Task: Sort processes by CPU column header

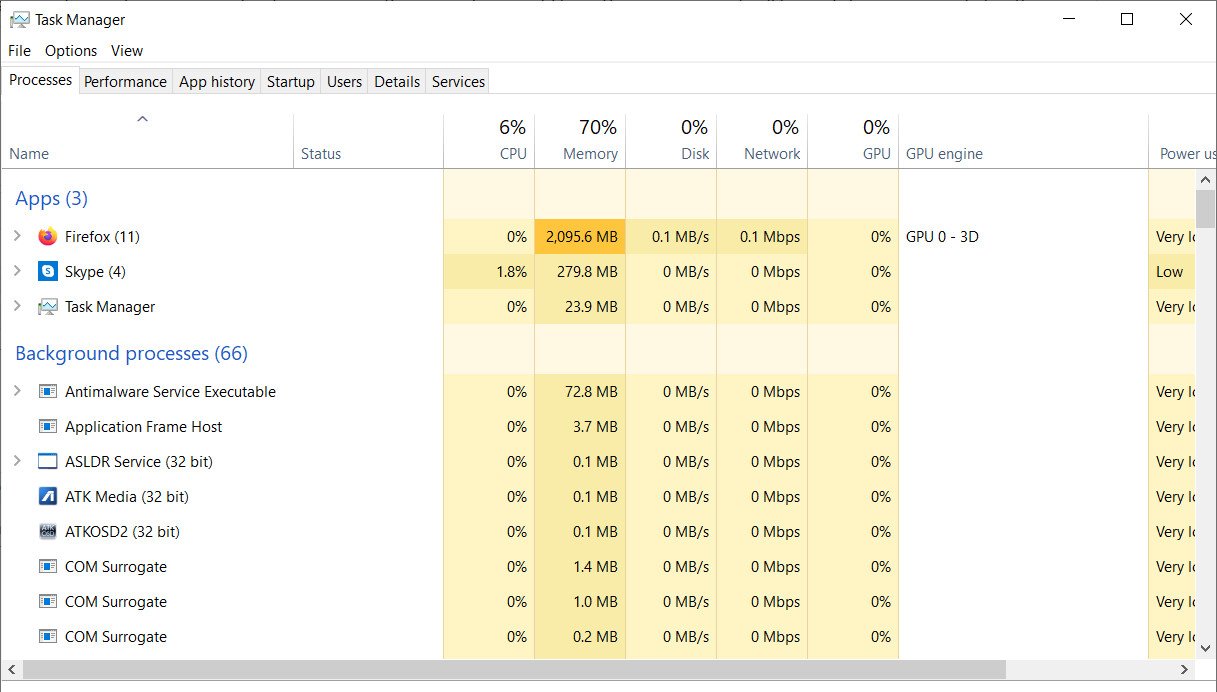Action: tap(513, 154)
